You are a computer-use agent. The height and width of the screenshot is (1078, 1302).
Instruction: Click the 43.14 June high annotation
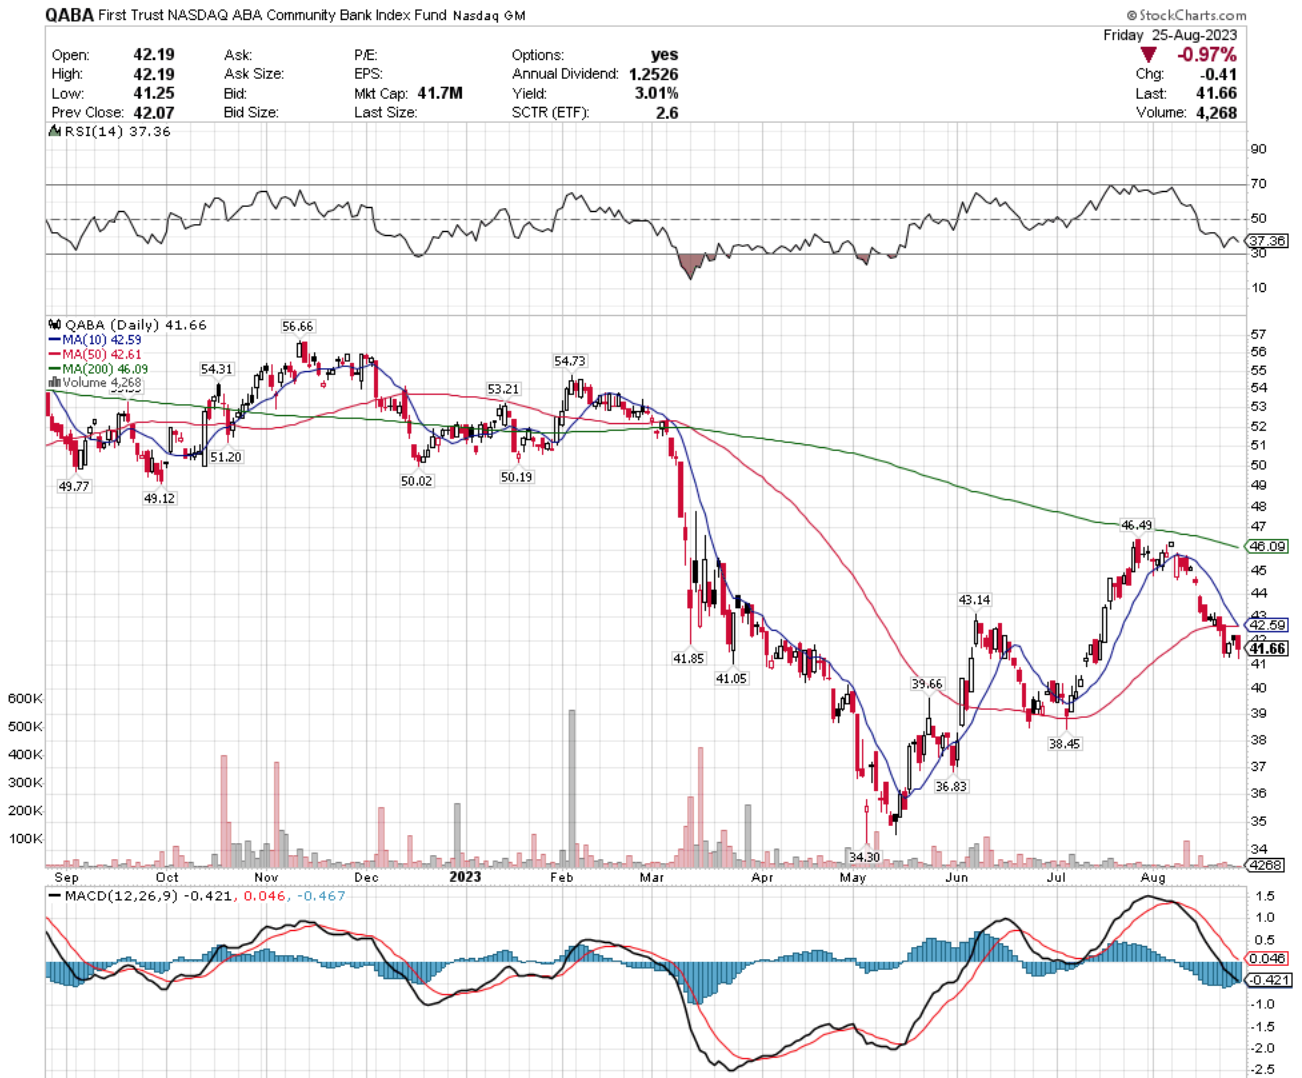(x=975, y=600)
